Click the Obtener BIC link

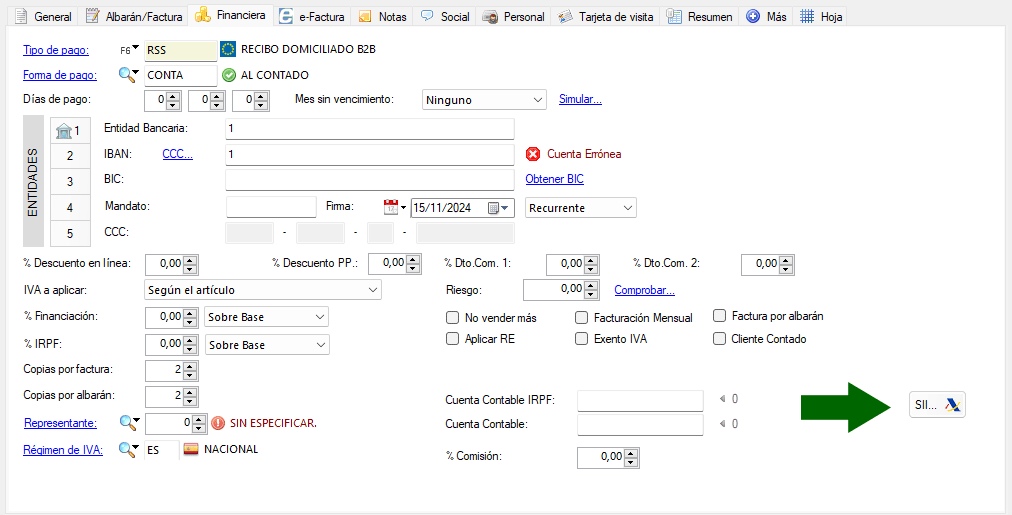(554, 179)
